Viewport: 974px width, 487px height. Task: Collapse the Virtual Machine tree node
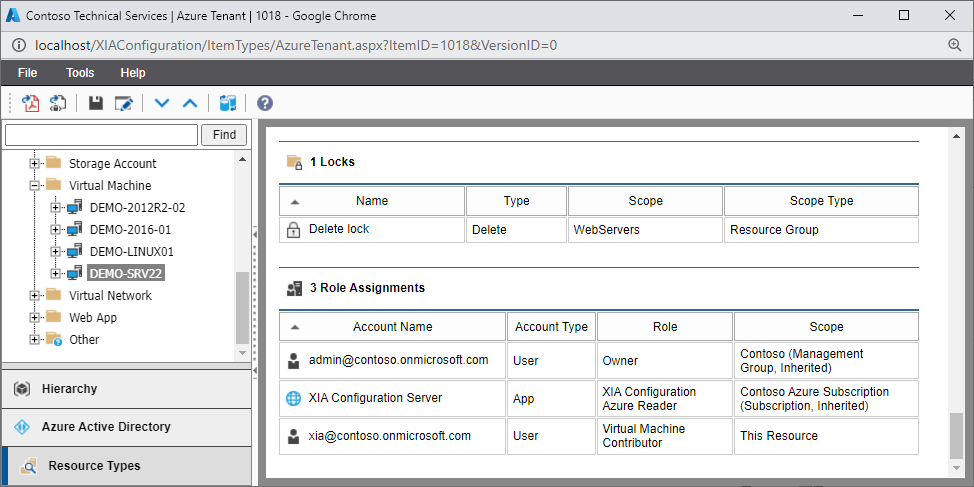[35, 185]
